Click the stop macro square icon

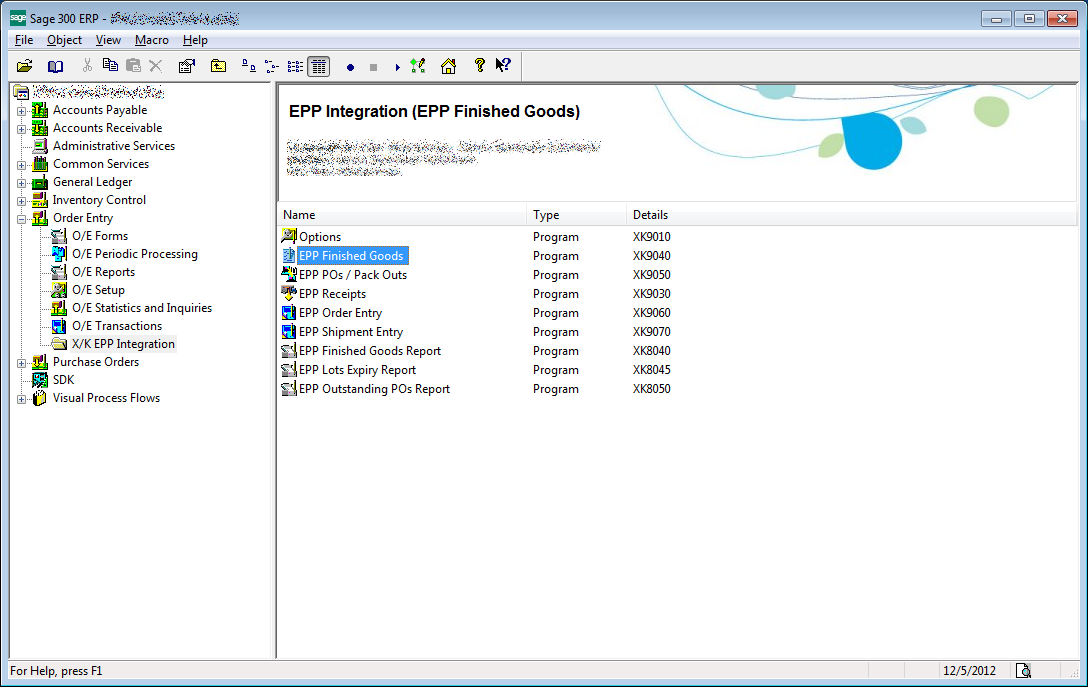coord(373,67)
